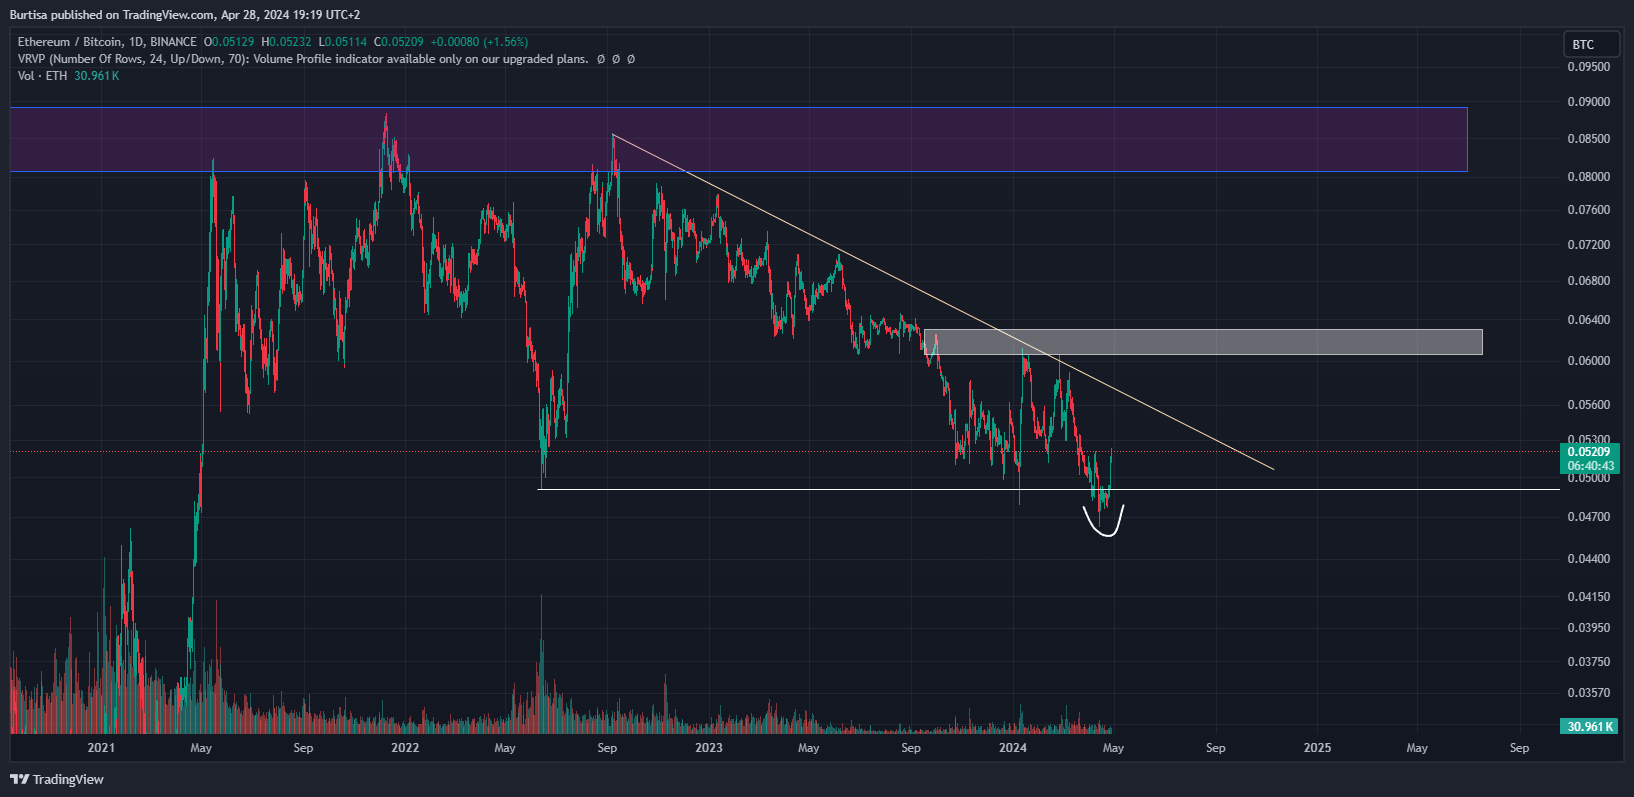Click the 0.03950 price axis label
This screenshot has height=797, width=1634.
(1589, 628)
